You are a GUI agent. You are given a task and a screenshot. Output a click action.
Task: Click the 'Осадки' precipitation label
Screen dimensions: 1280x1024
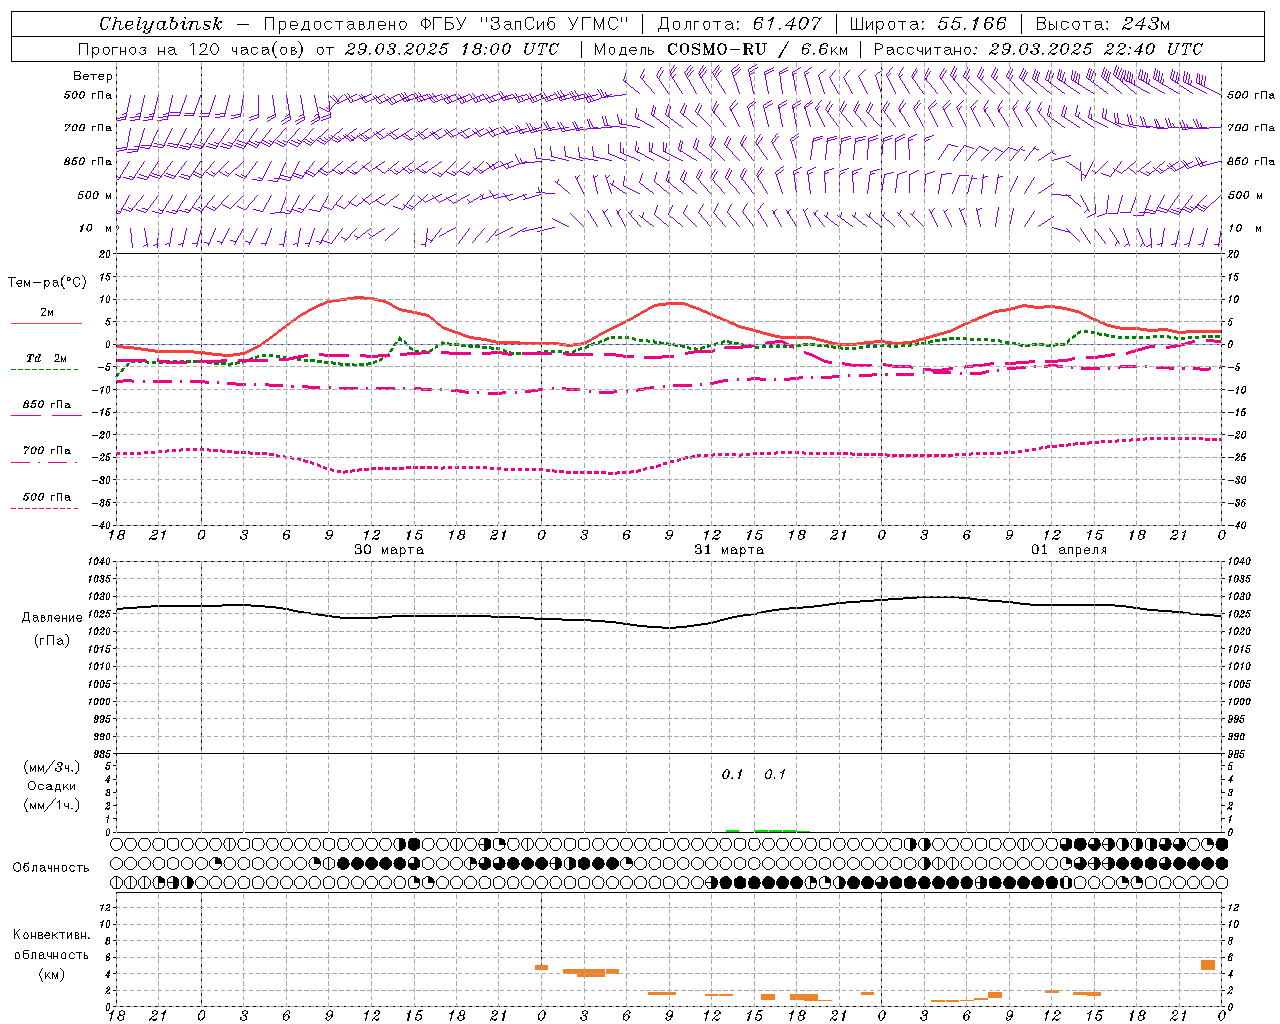click(52, 786)
